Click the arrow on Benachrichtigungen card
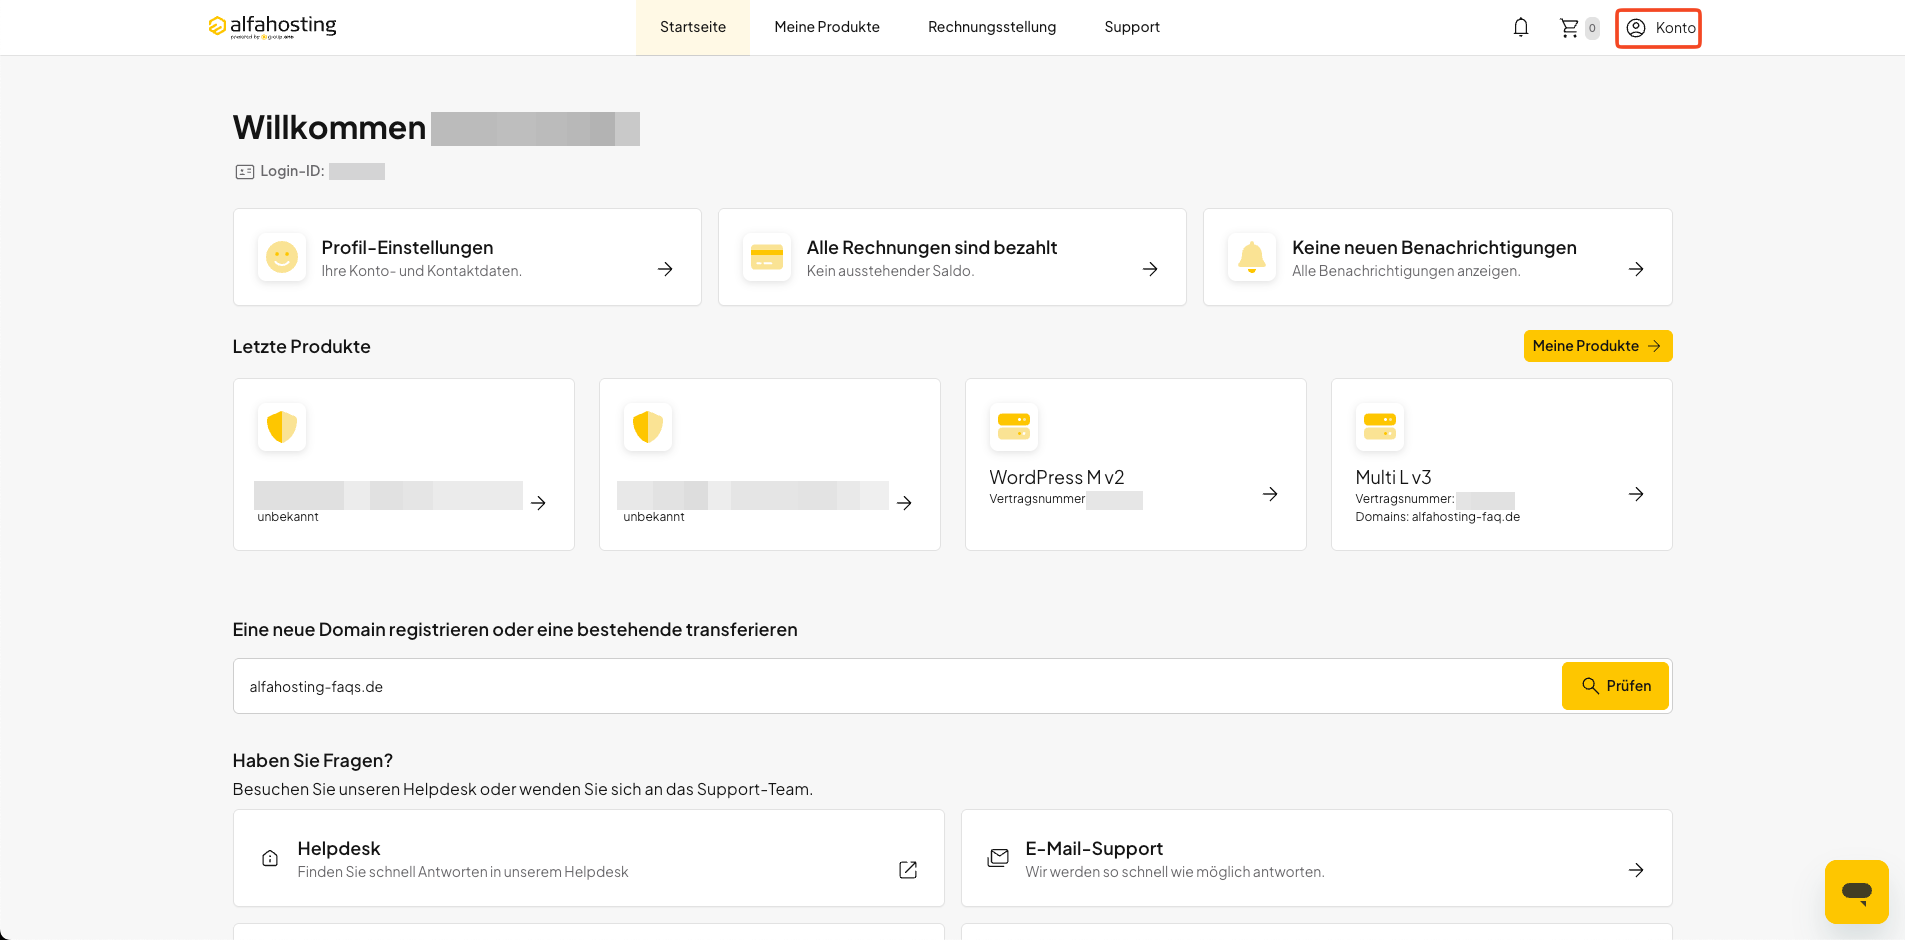This screenshot has width=1905, height=940. 1636,269
